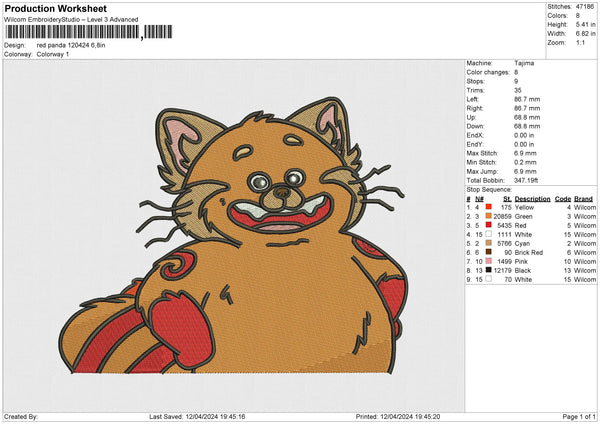Click the Last Saved timestamp 12/04/2024 19:45:16

[x=215, y=416]
